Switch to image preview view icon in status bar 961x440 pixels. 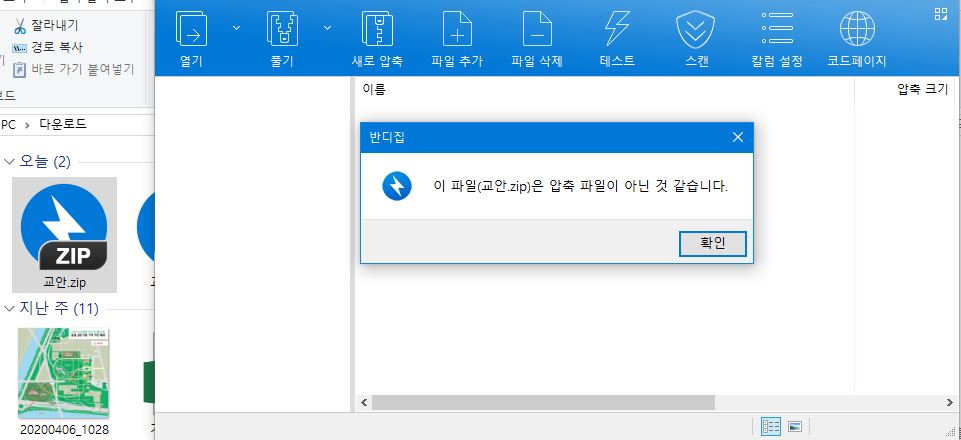[795, 427]
